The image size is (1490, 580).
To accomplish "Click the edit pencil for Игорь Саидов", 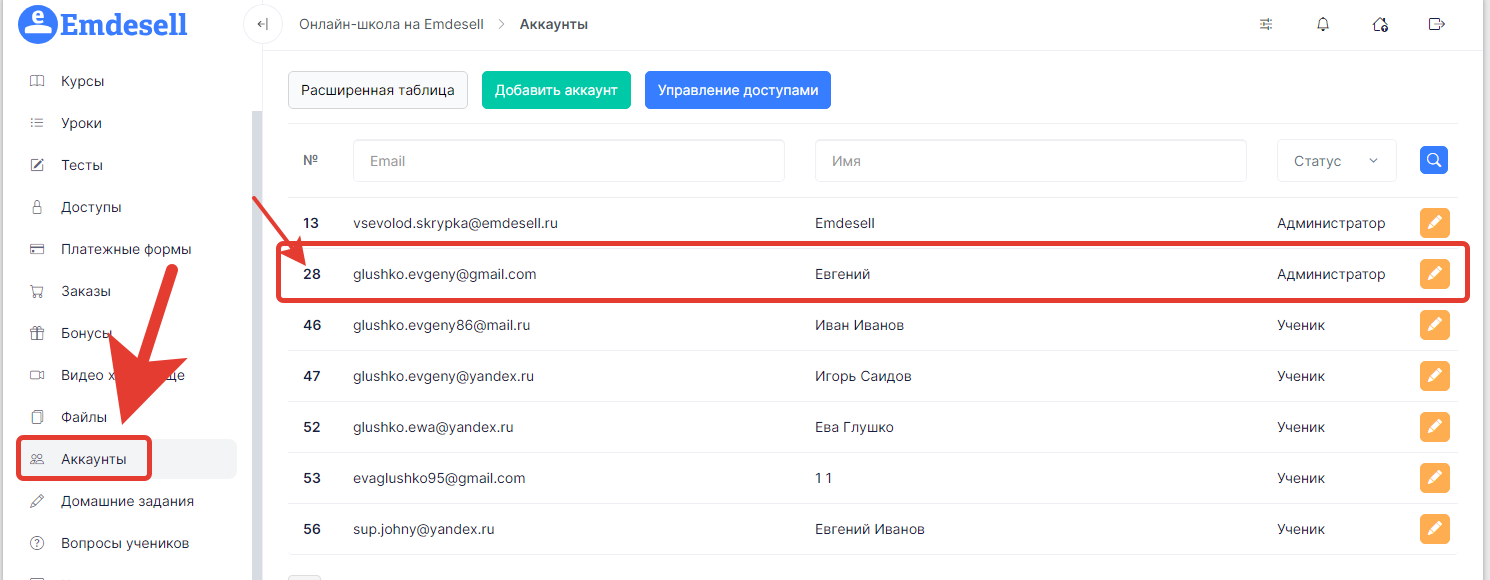I will pos(1434,376).
